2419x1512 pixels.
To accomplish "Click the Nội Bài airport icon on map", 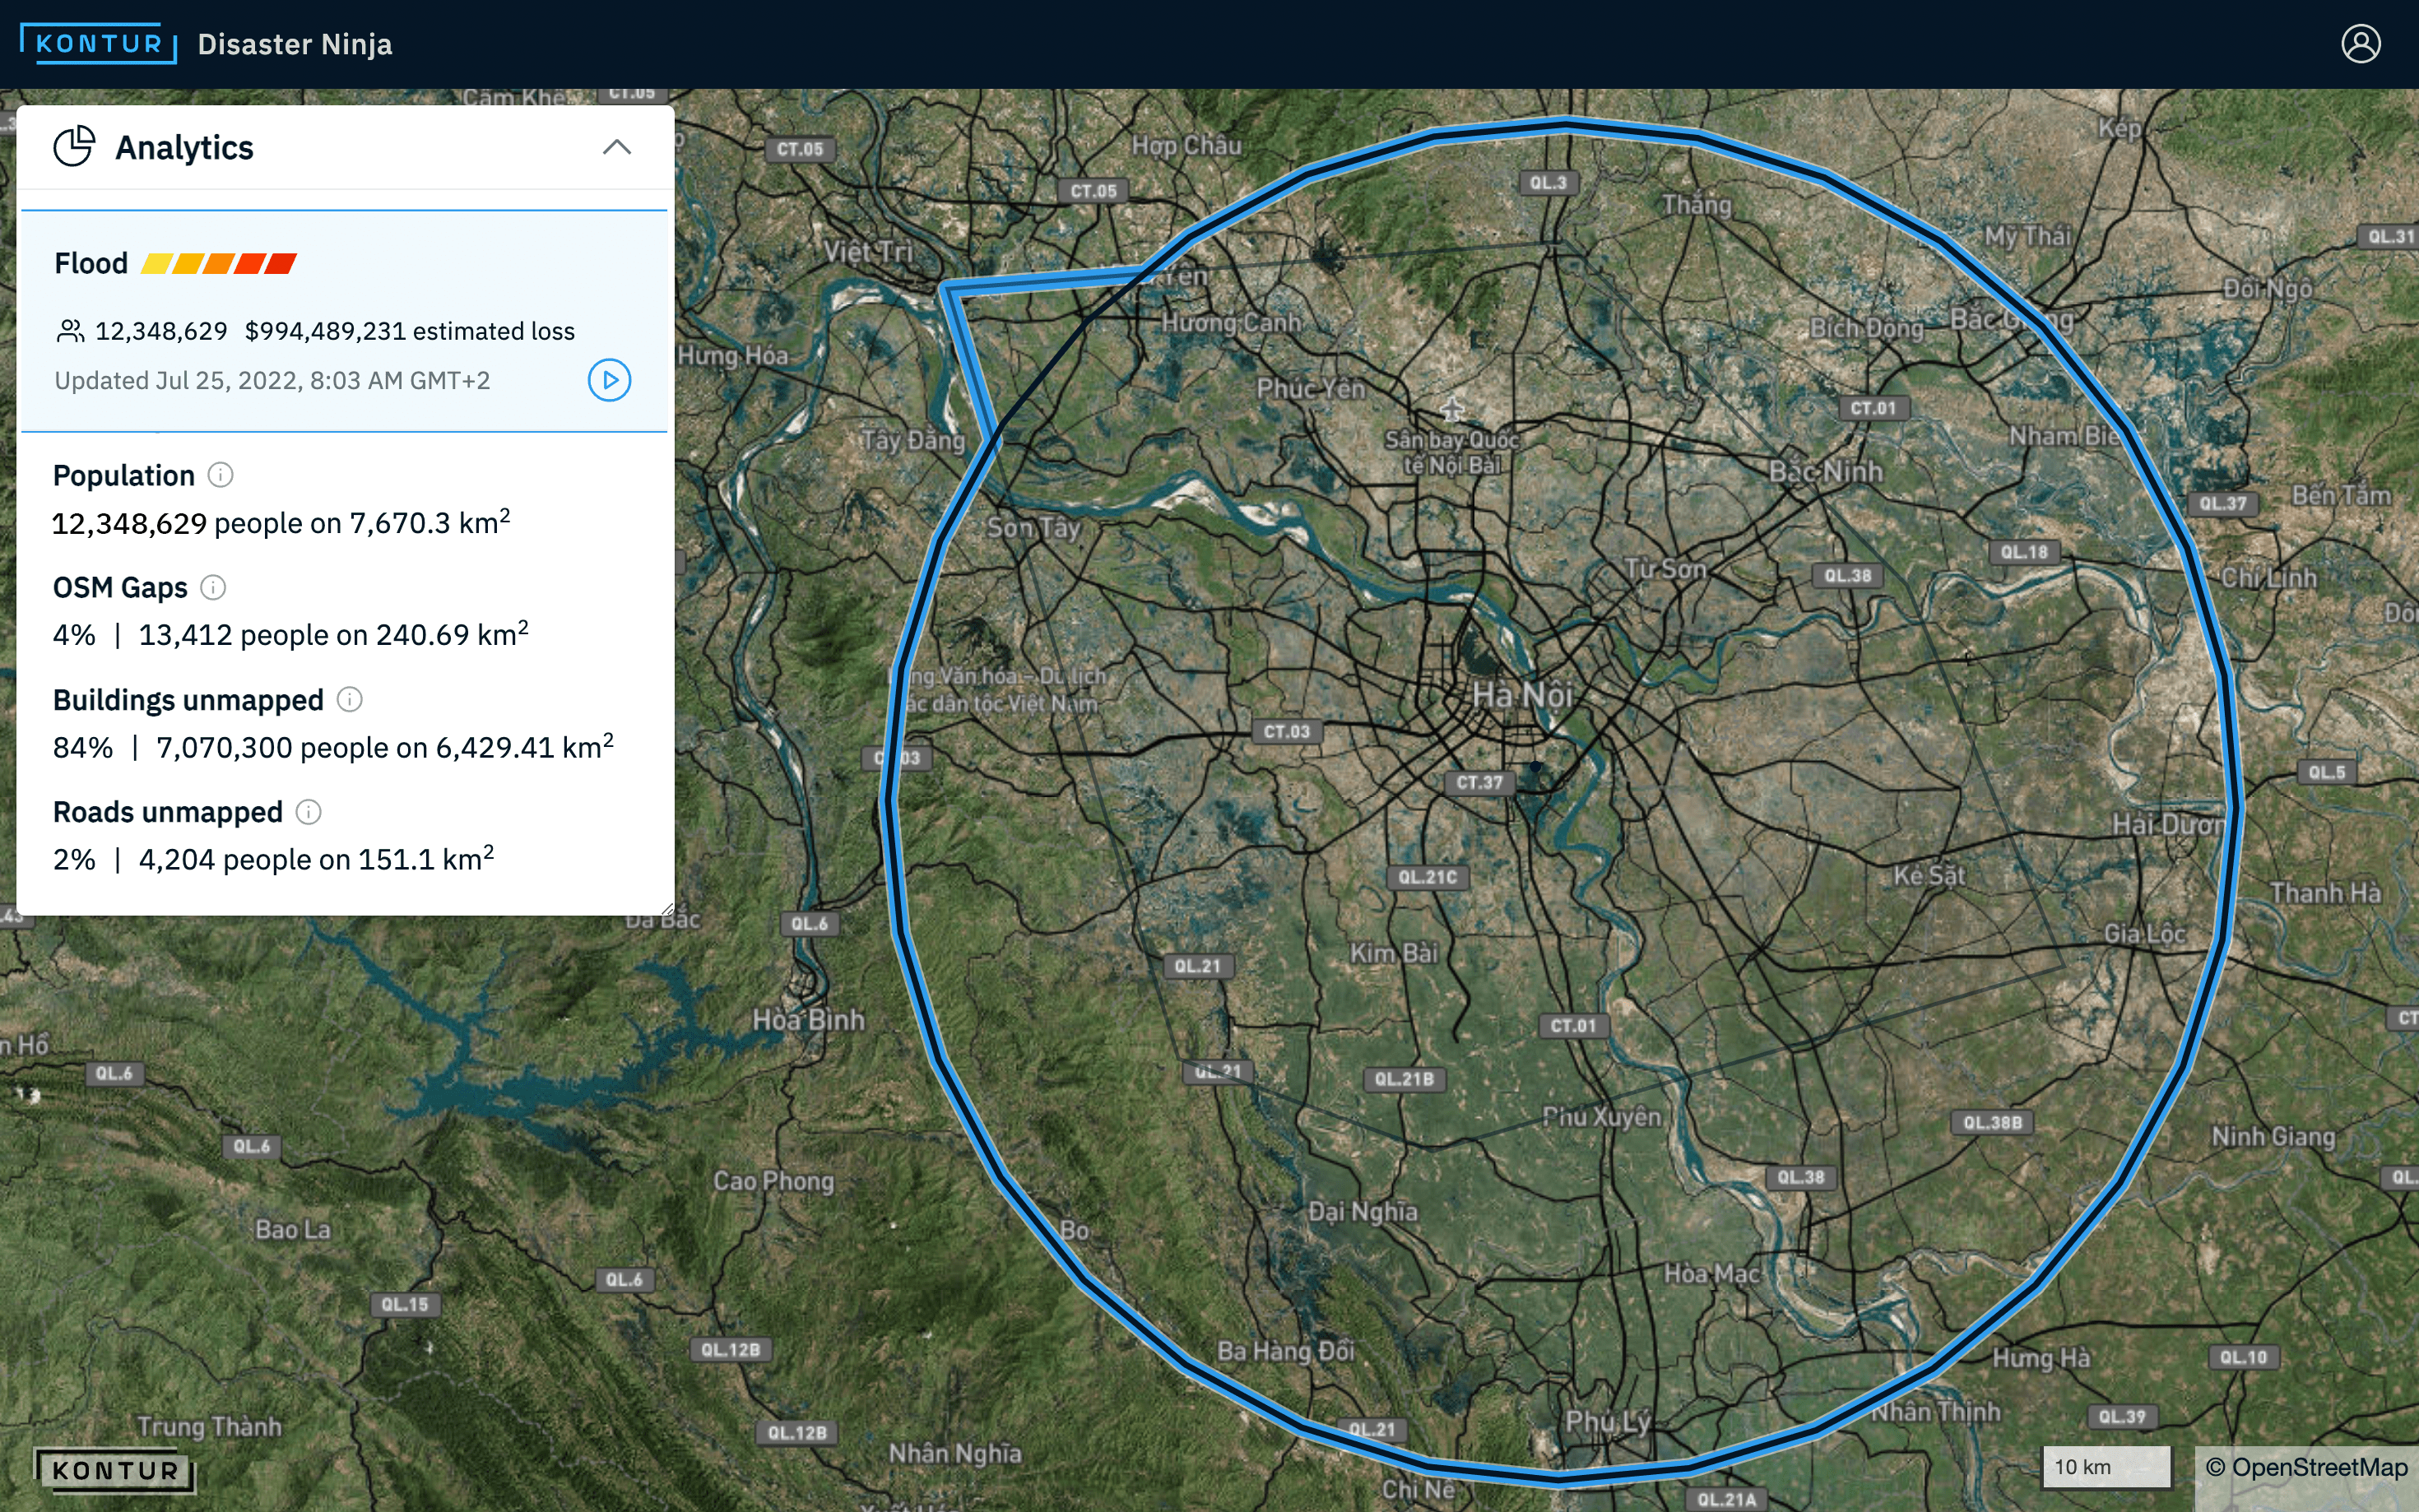I will click(x=1452, y=409).
